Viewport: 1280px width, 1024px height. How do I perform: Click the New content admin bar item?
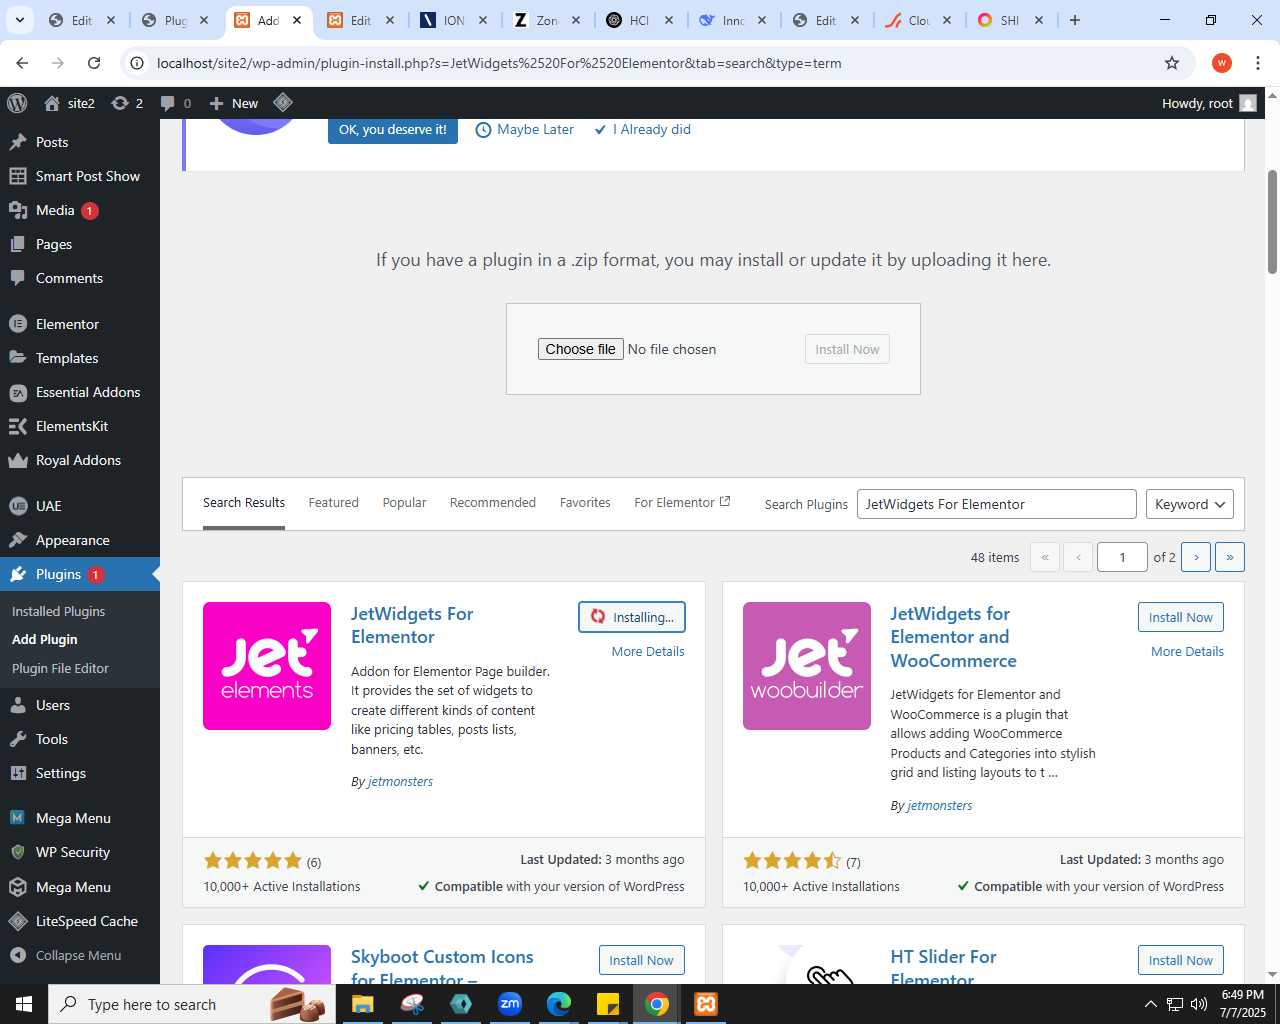coord(234,103)
